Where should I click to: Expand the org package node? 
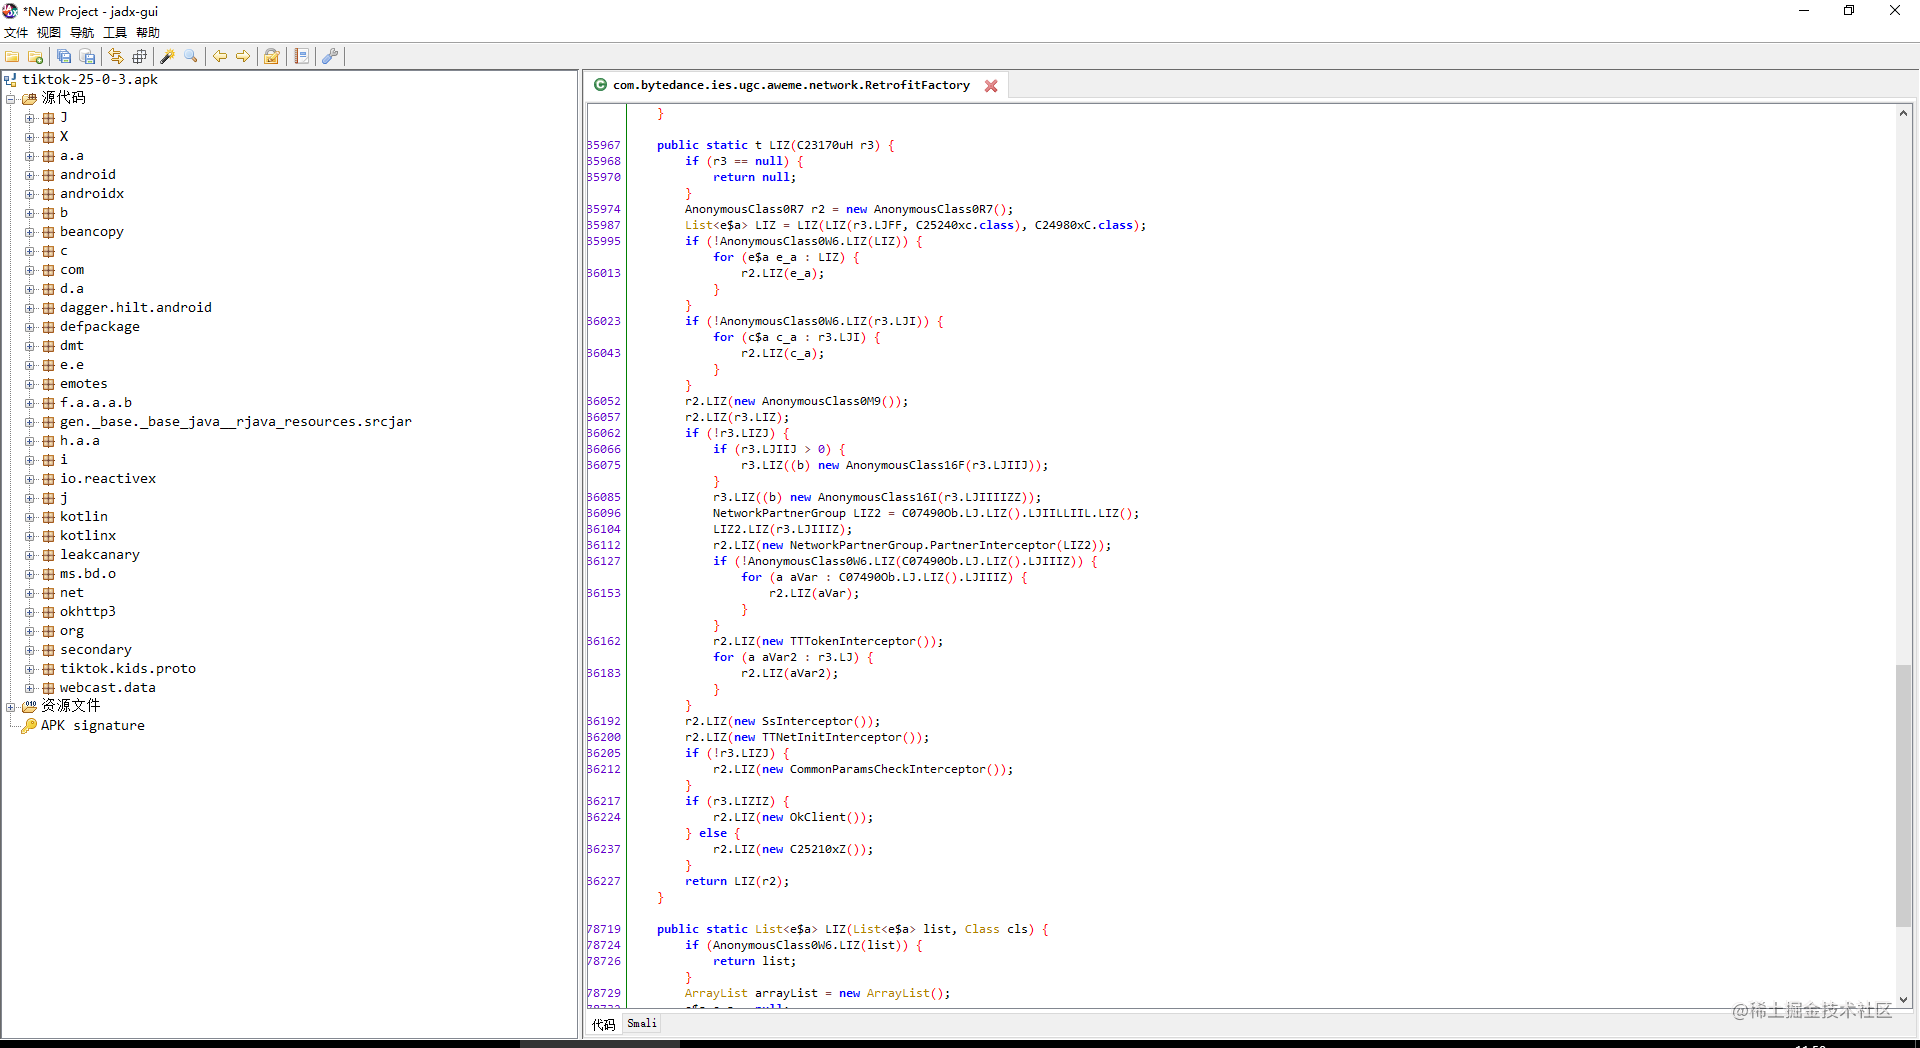30,631
